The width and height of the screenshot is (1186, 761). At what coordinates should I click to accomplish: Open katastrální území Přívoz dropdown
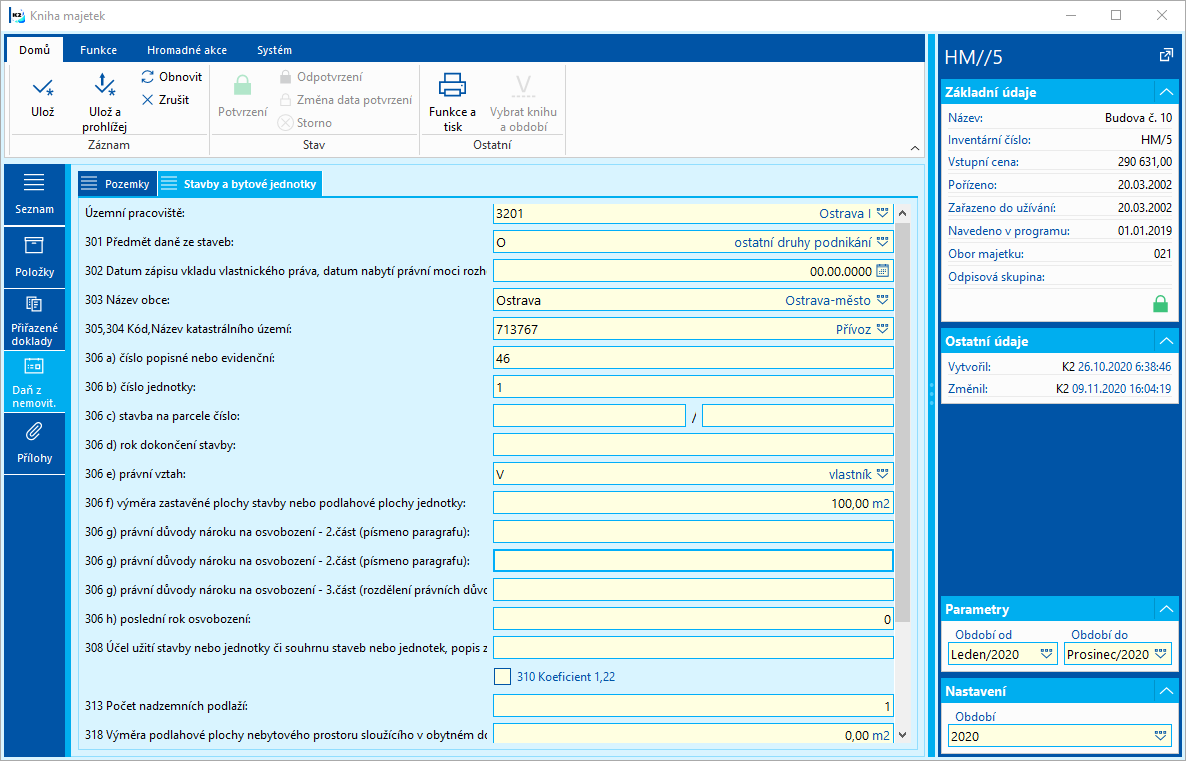[883, 329]
